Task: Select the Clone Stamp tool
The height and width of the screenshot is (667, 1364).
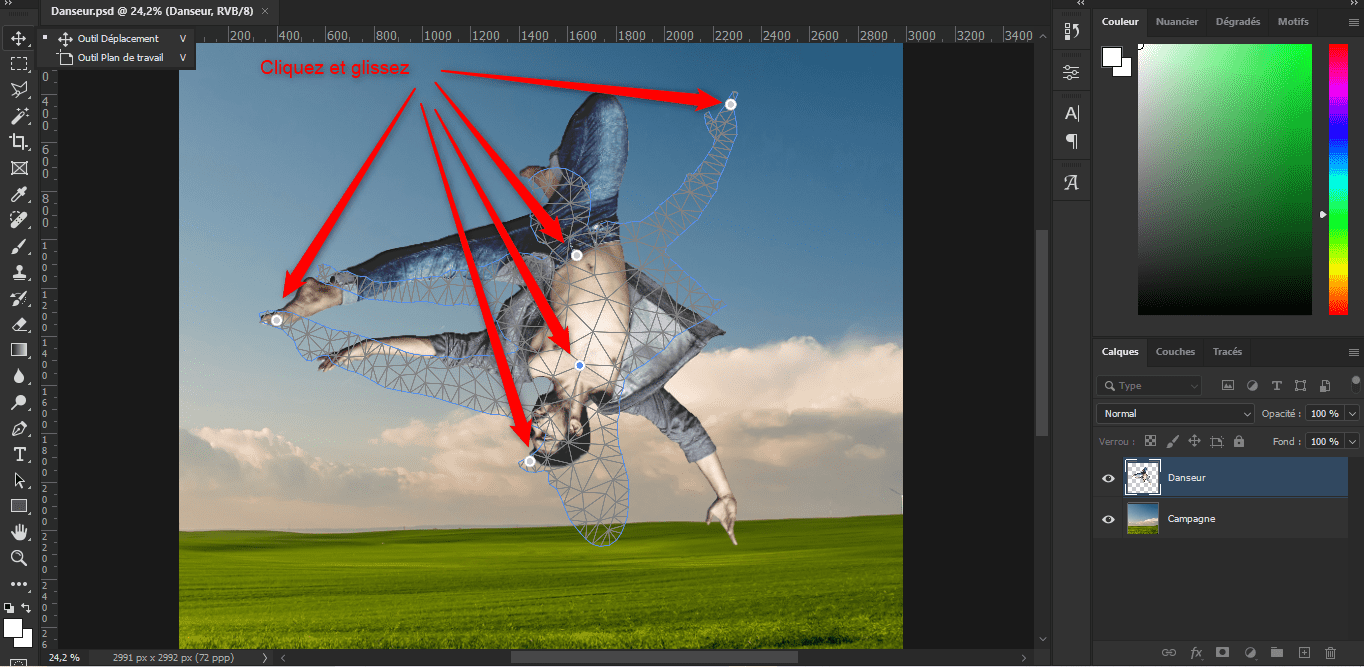Action: point(18,272)
